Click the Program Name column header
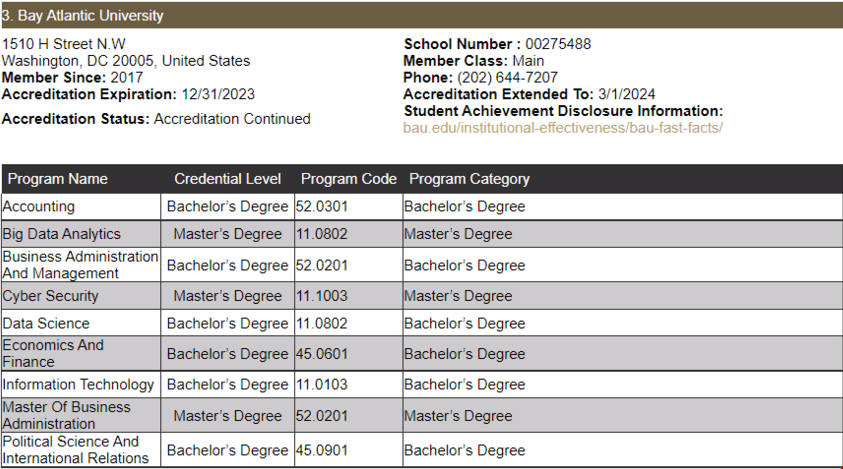This screenshot has height=469, width=843. (x=58, y=179)
